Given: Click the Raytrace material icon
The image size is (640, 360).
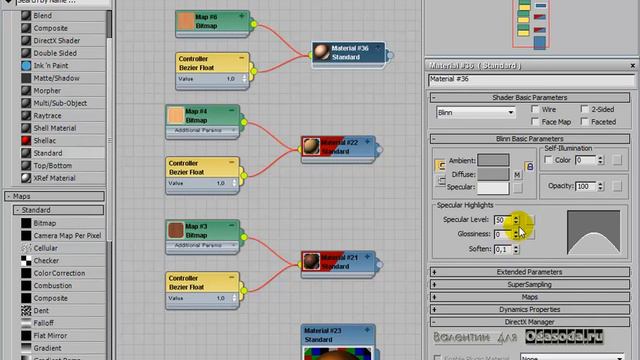Looking at the screenshot, I should (26, 116).
